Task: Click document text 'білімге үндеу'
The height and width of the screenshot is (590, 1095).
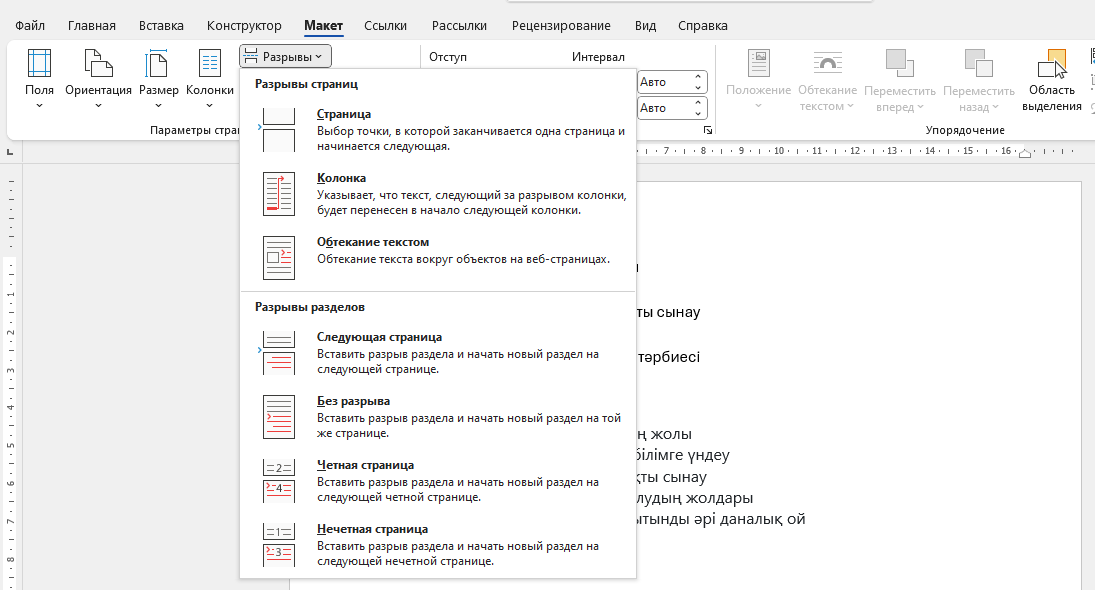Action: (683, 456)
